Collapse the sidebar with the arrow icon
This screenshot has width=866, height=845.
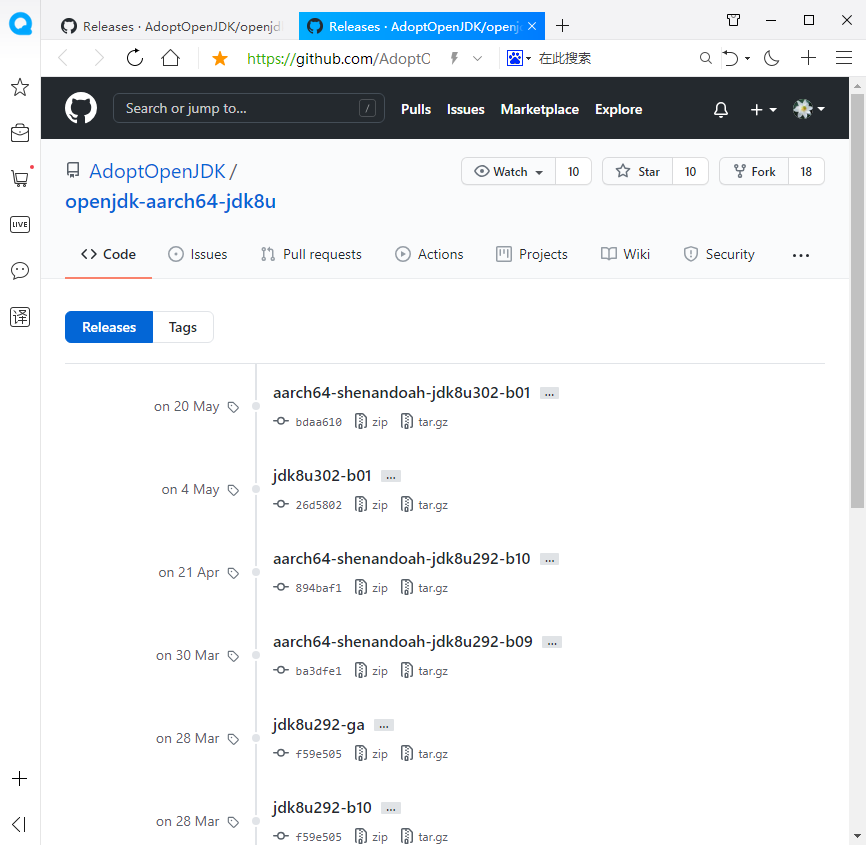click(19, 825)
